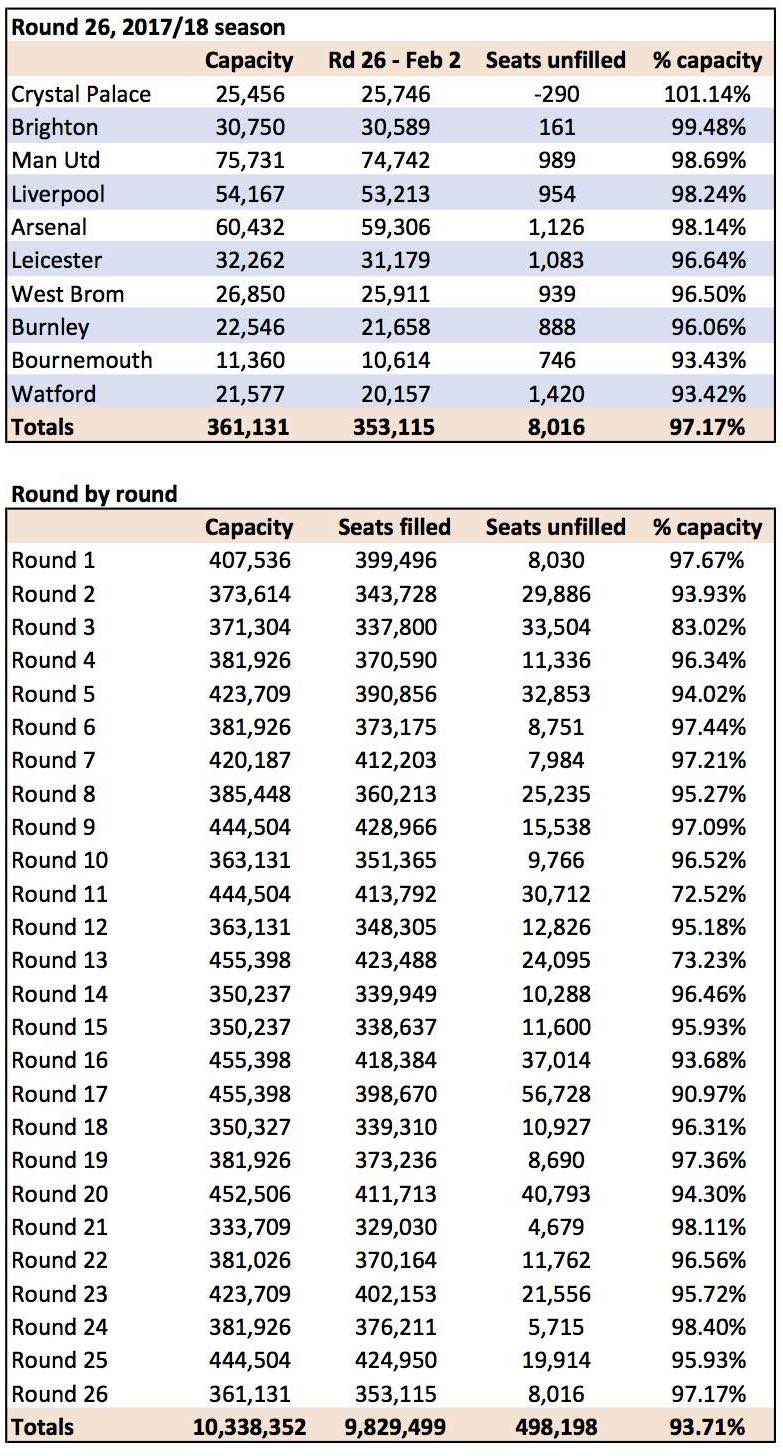Click Crystal Palace's 101.14% capacity cell

point(708,94)
